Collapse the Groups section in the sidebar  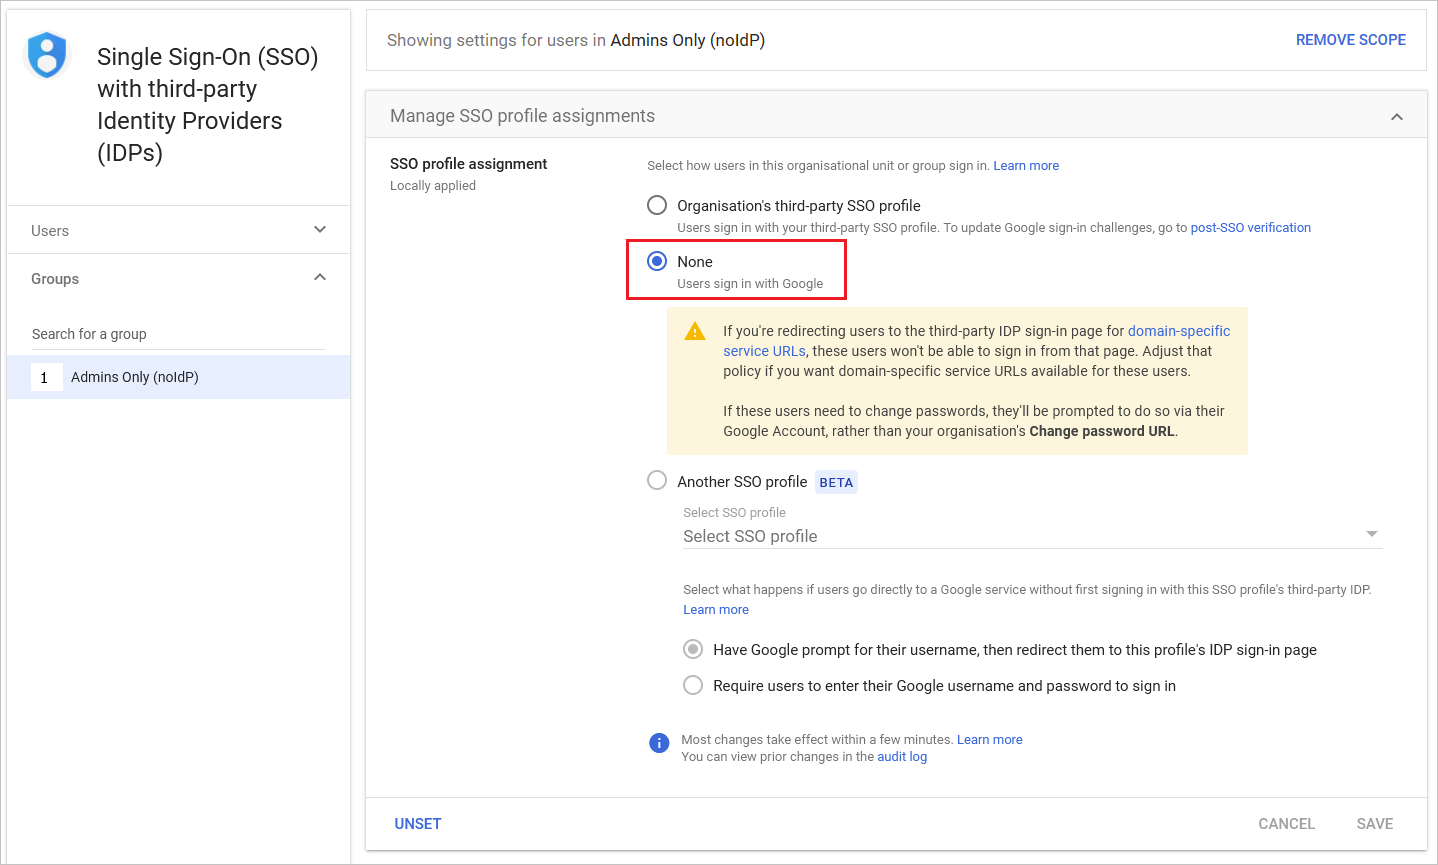[x=319, y=277]
